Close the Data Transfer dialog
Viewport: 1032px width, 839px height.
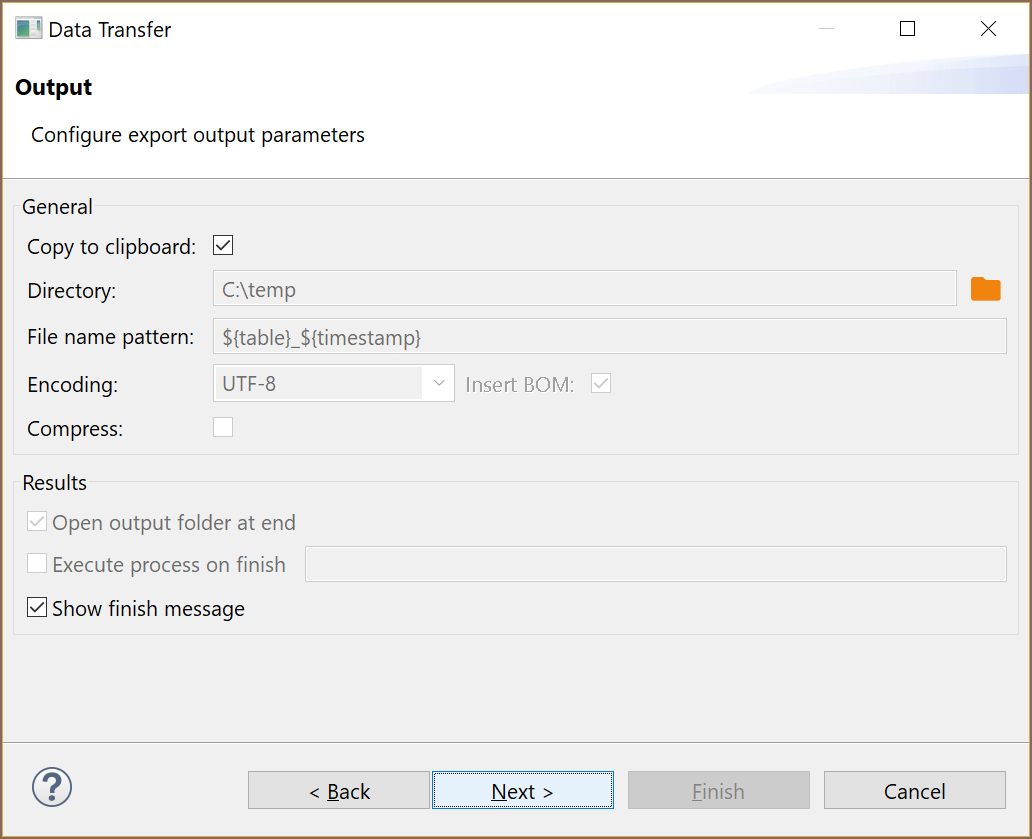click(x=988, y=29)
